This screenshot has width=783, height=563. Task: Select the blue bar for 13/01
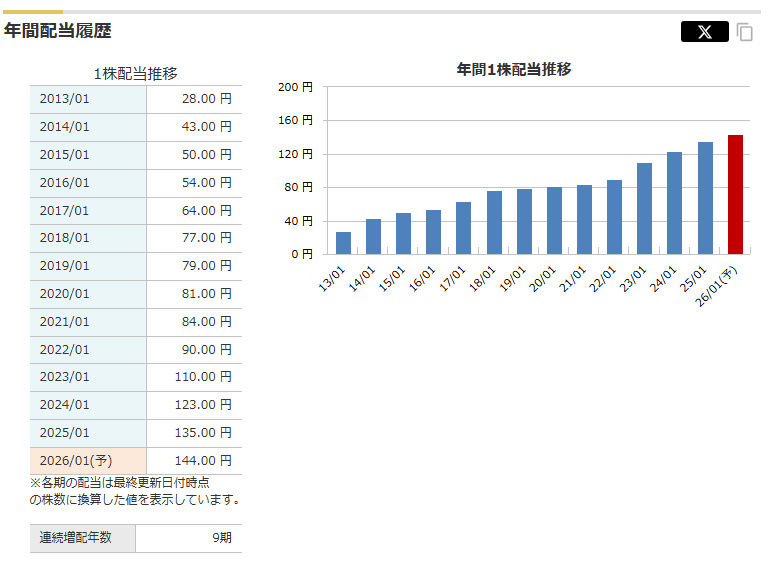point(343,243)
